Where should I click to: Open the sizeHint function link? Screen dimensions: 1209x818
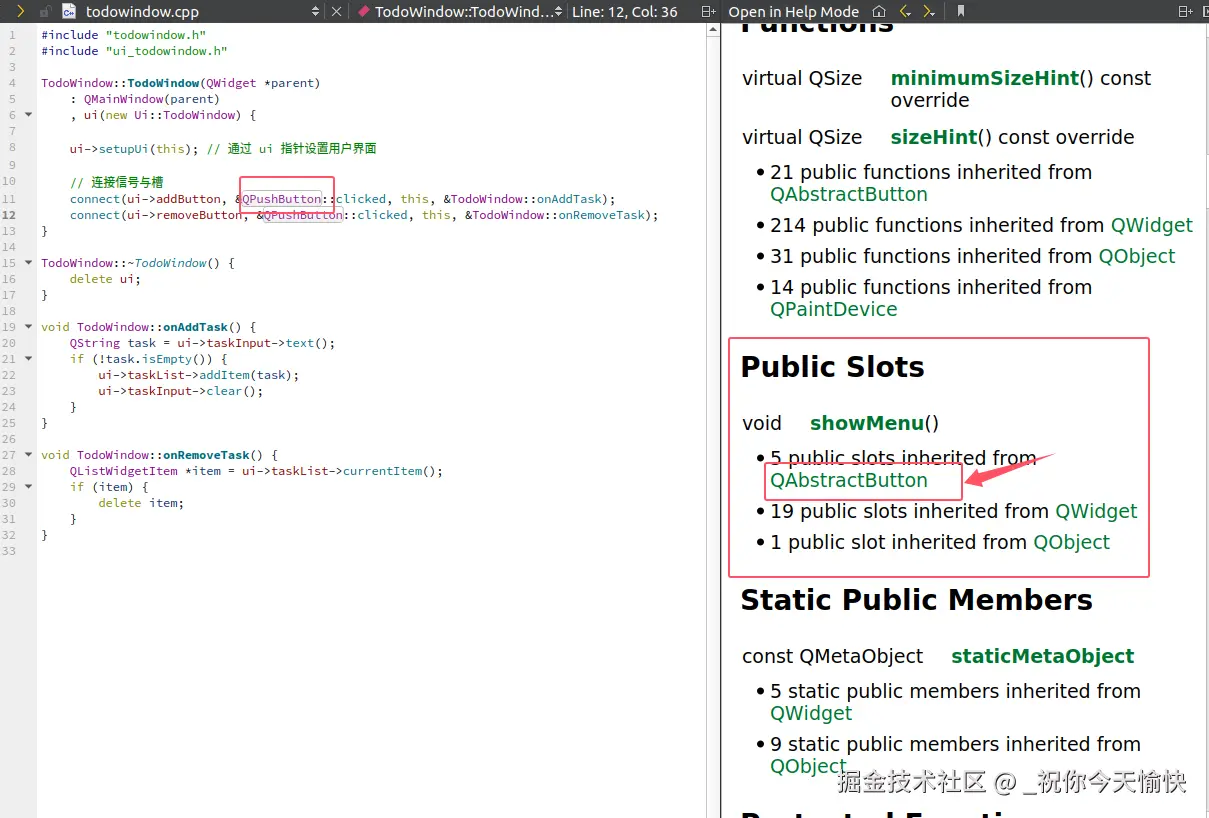pos(934,137)
